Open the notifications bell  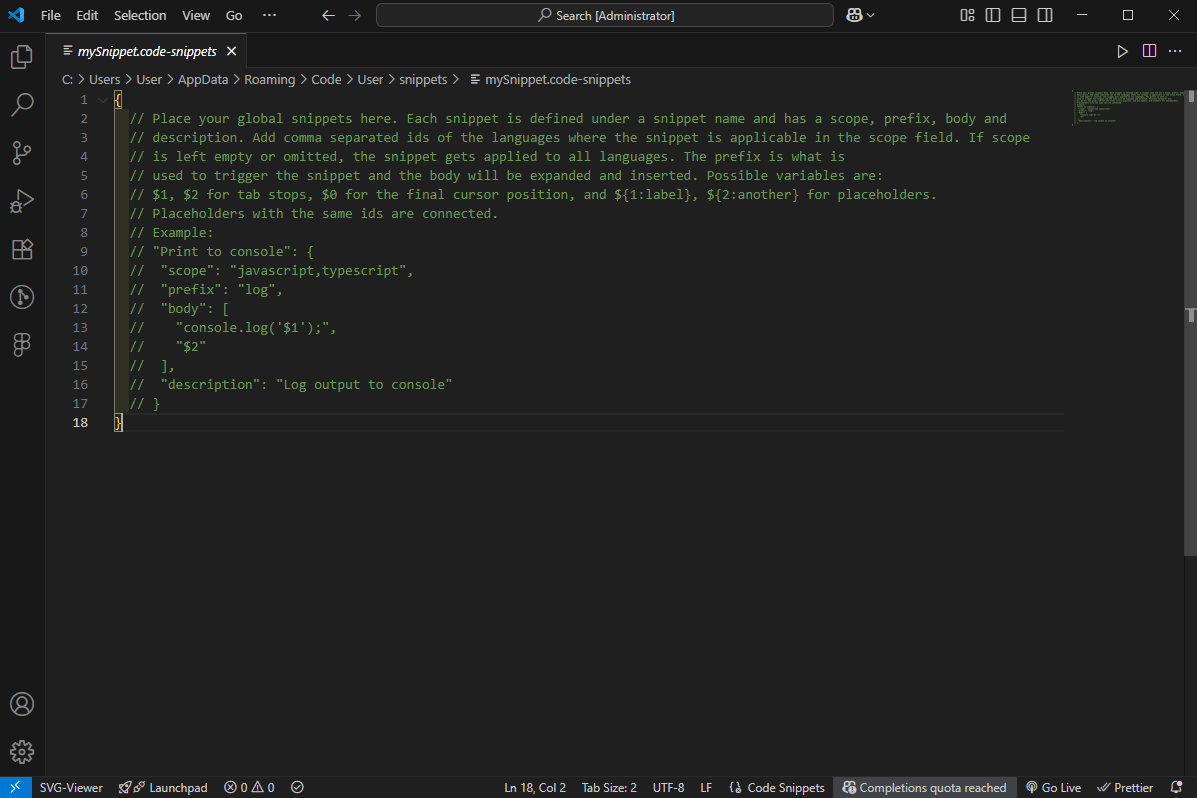[x=1176, y=787]
